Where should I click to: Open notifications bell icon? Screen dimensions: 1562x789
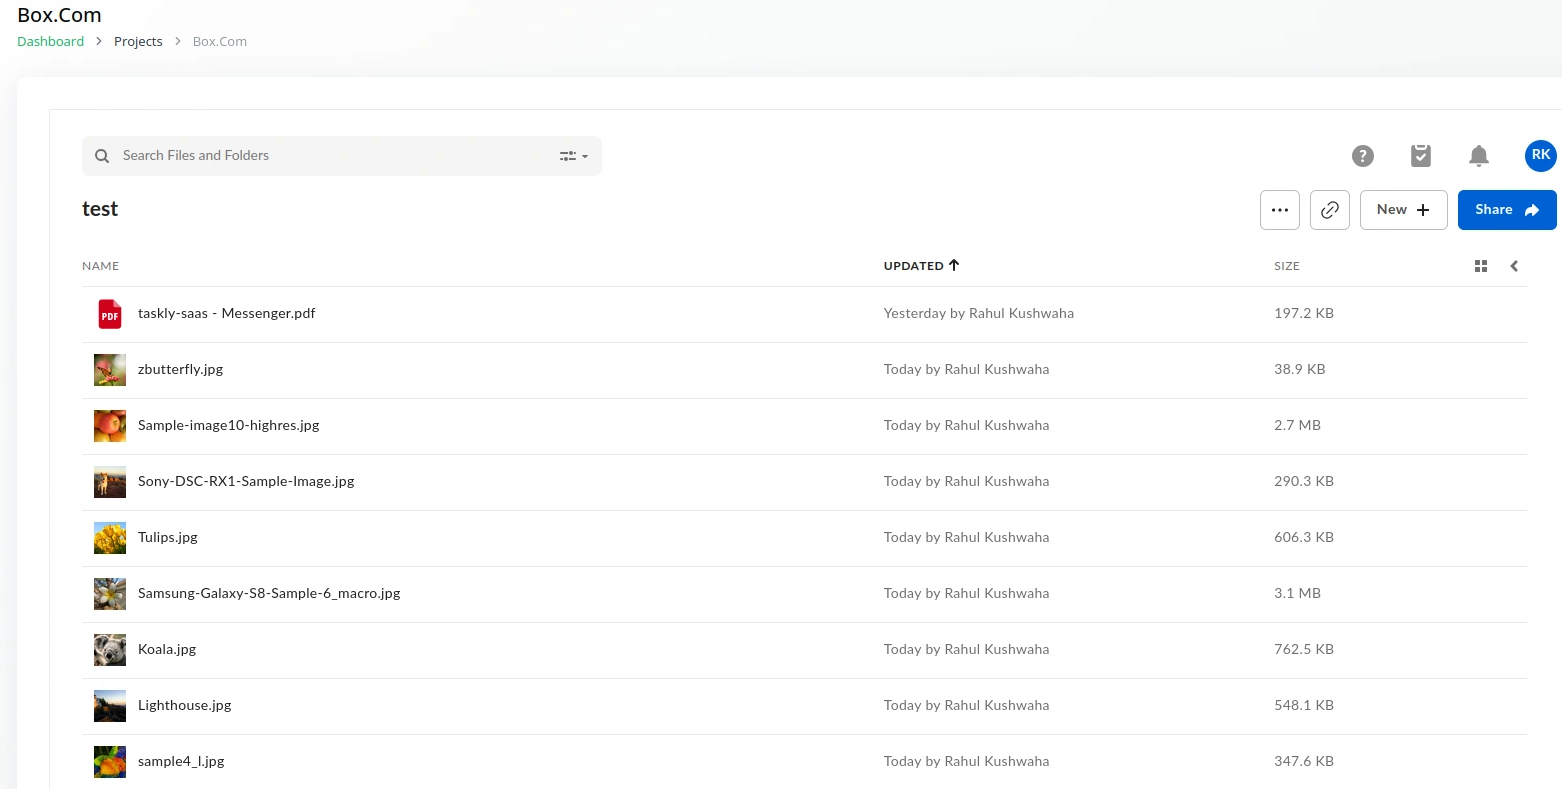[1479, 156]
